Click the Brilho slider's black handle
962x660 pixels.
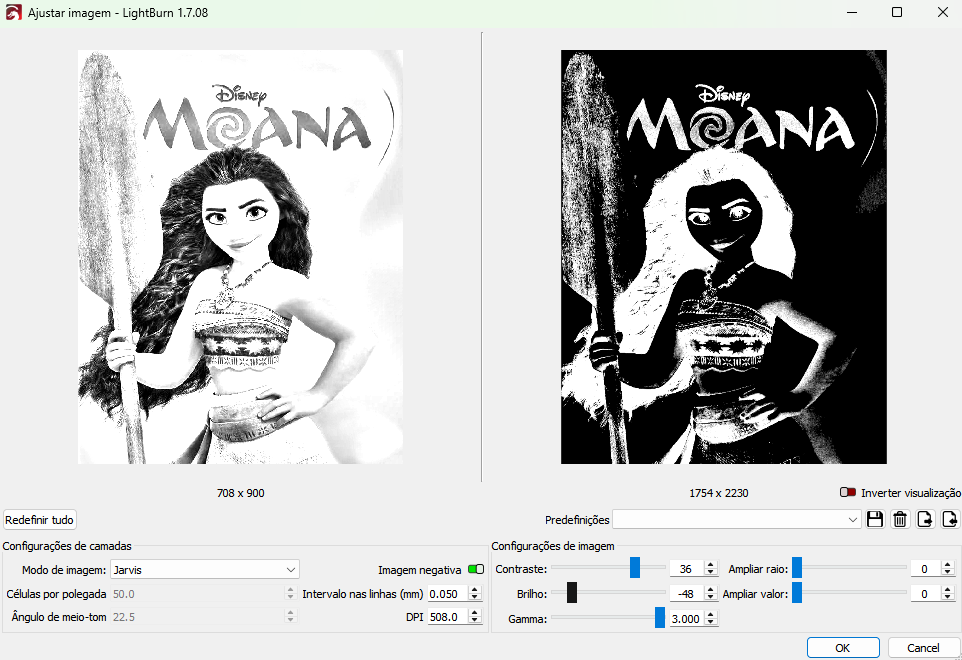(x=572, y=593)
